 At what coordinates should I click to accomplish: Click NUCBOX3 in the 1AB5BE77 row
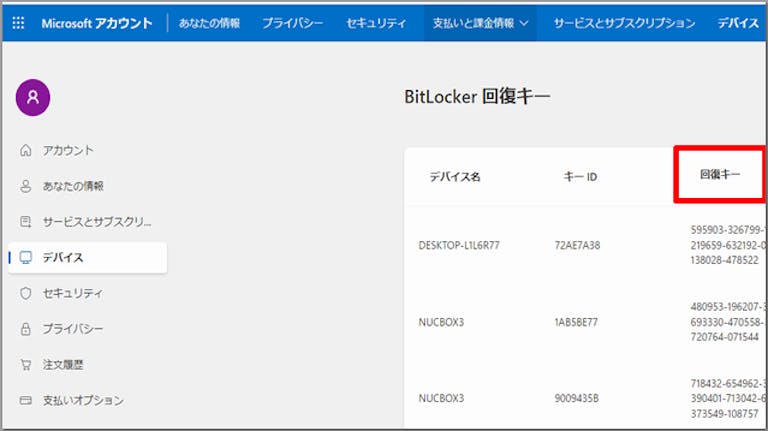coord(441,322)
